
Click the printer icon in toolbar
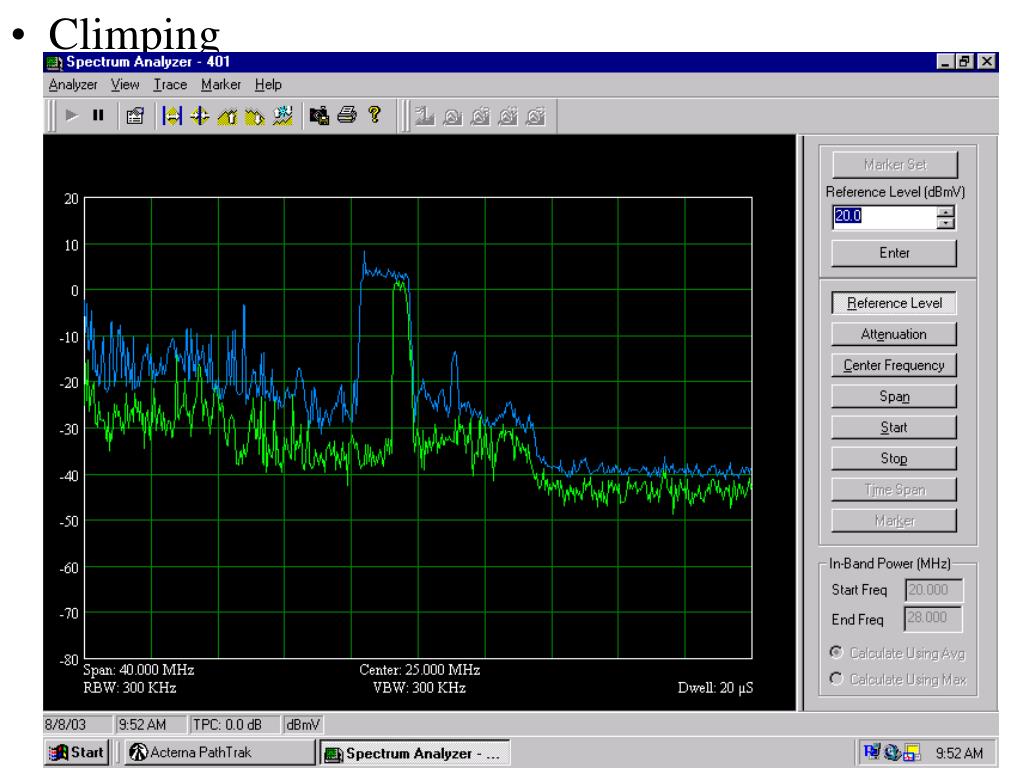[x=347, y=116]
